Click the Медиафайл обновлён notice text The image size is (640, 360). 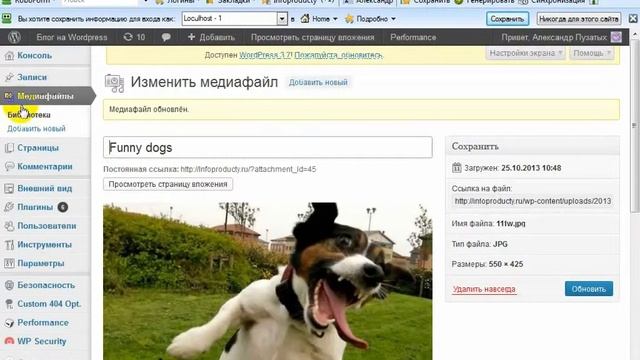click(149, 109)
